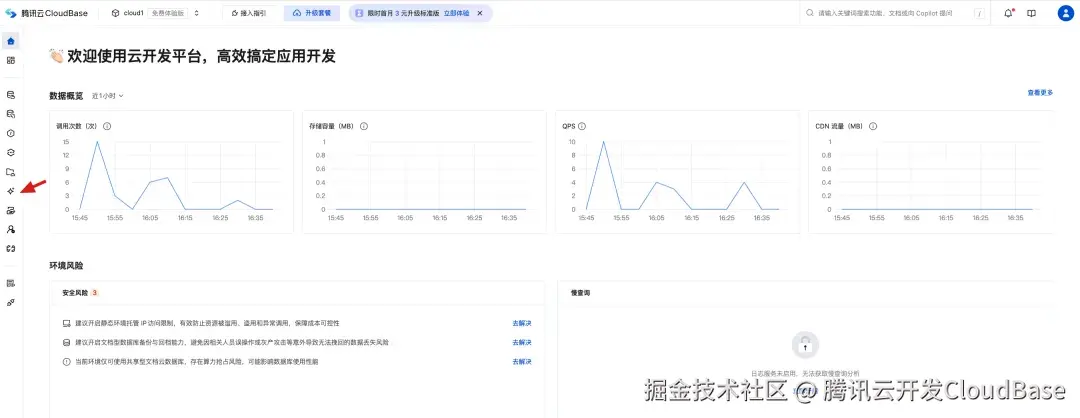The width and height of the screenshot is (1080, 418).
Task: Click the Tencent Cloud CloudBase logo
Action: 46,13
